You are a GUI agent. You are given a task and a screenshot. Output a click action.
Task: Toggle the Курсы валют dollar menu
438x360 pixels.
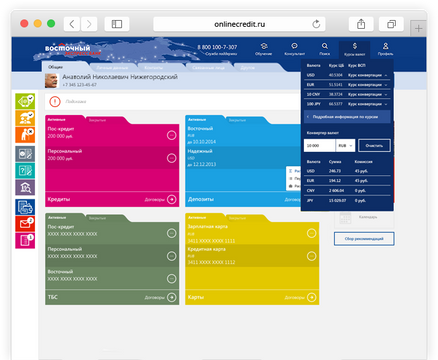354,49
